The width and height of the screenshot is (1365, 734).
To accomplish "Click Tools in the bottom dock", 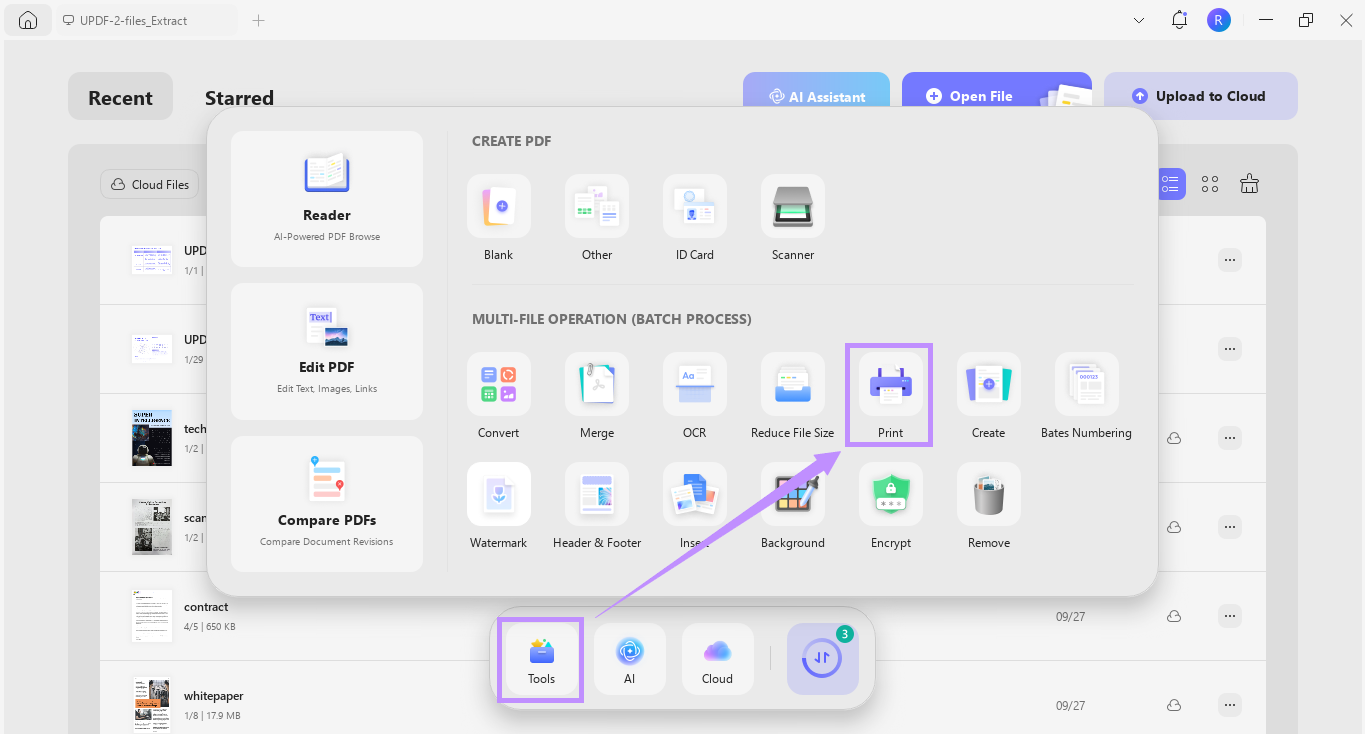I will pos(541,660).
